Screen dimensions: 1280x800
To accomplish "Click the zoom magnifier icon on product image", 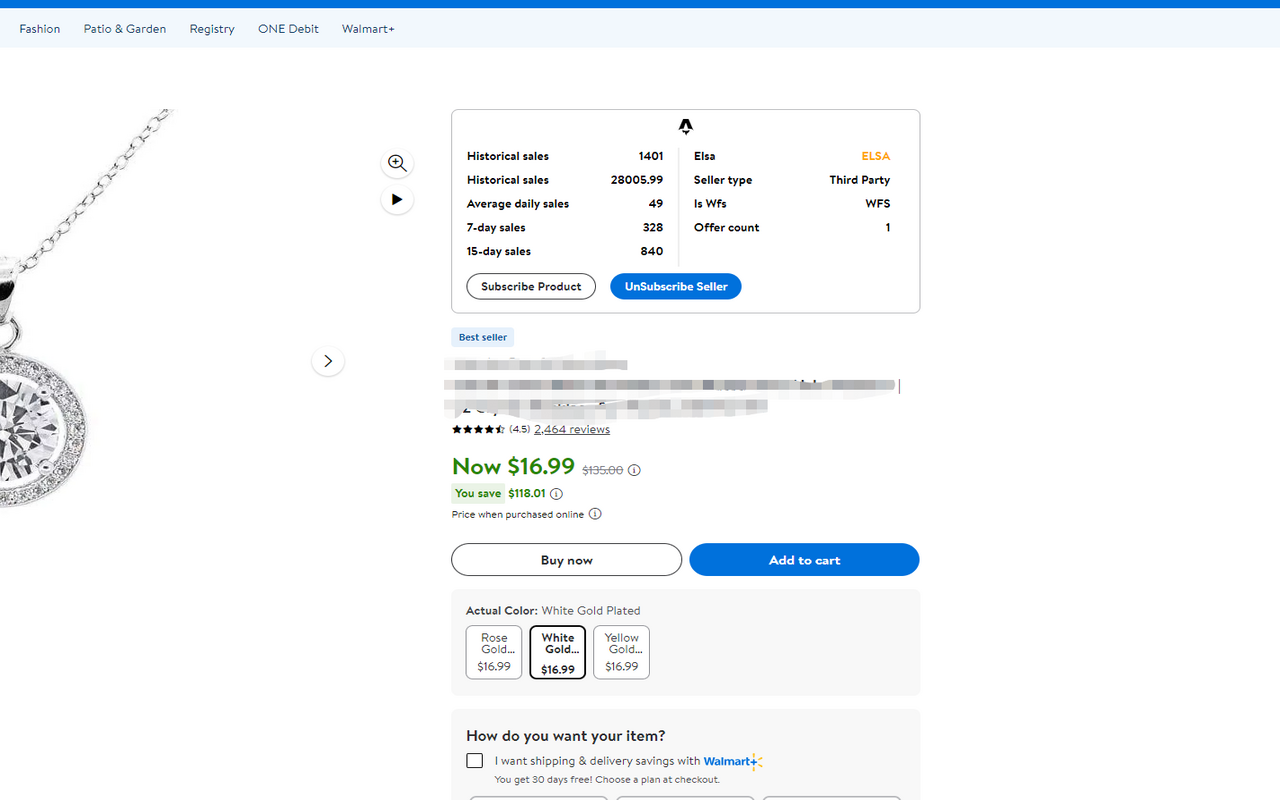I will pyautogui.click(x=397, y=163).
